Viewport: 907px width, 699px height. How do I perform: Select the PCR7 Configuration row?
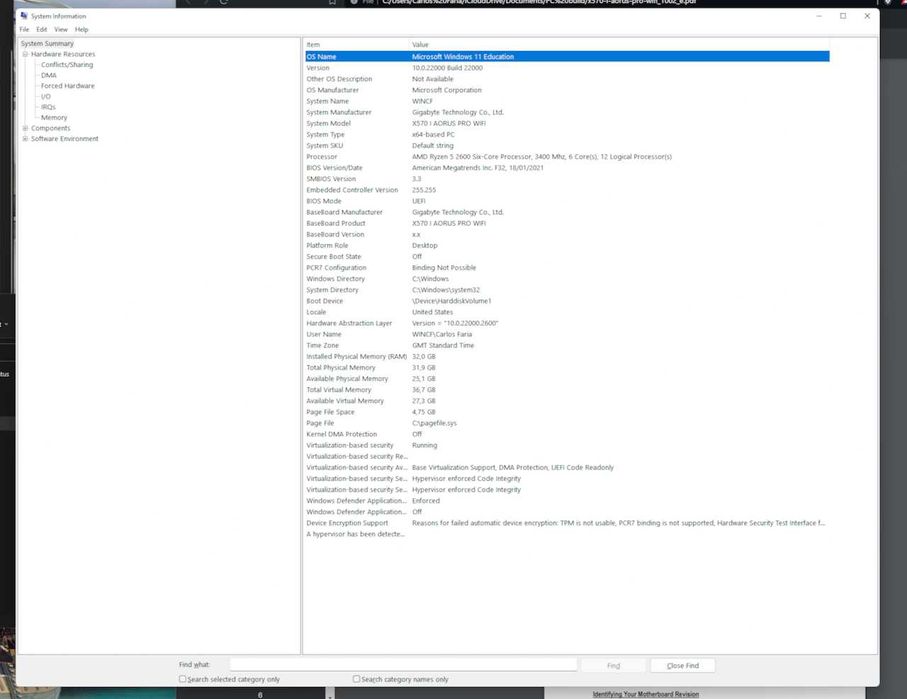567,268
